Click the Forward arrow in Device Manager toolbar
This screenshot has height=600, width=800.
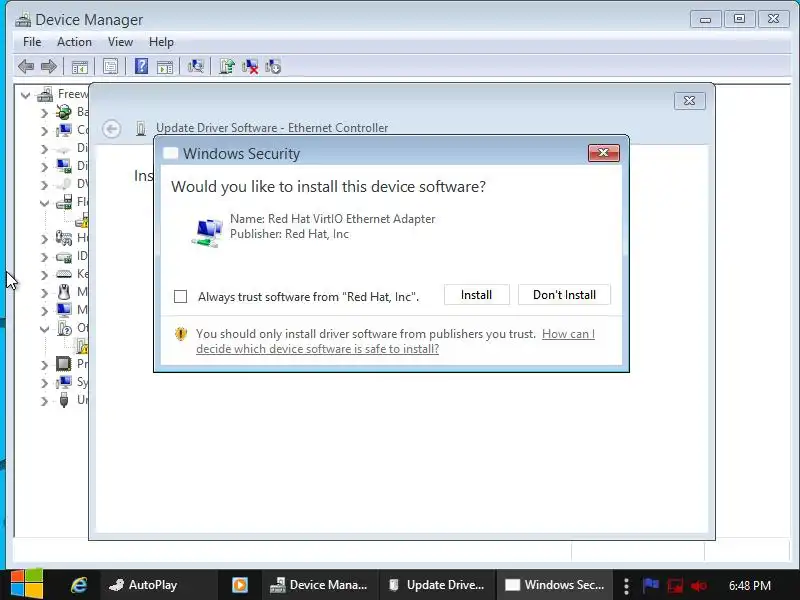pyautogui.click(x=49, y=66)
